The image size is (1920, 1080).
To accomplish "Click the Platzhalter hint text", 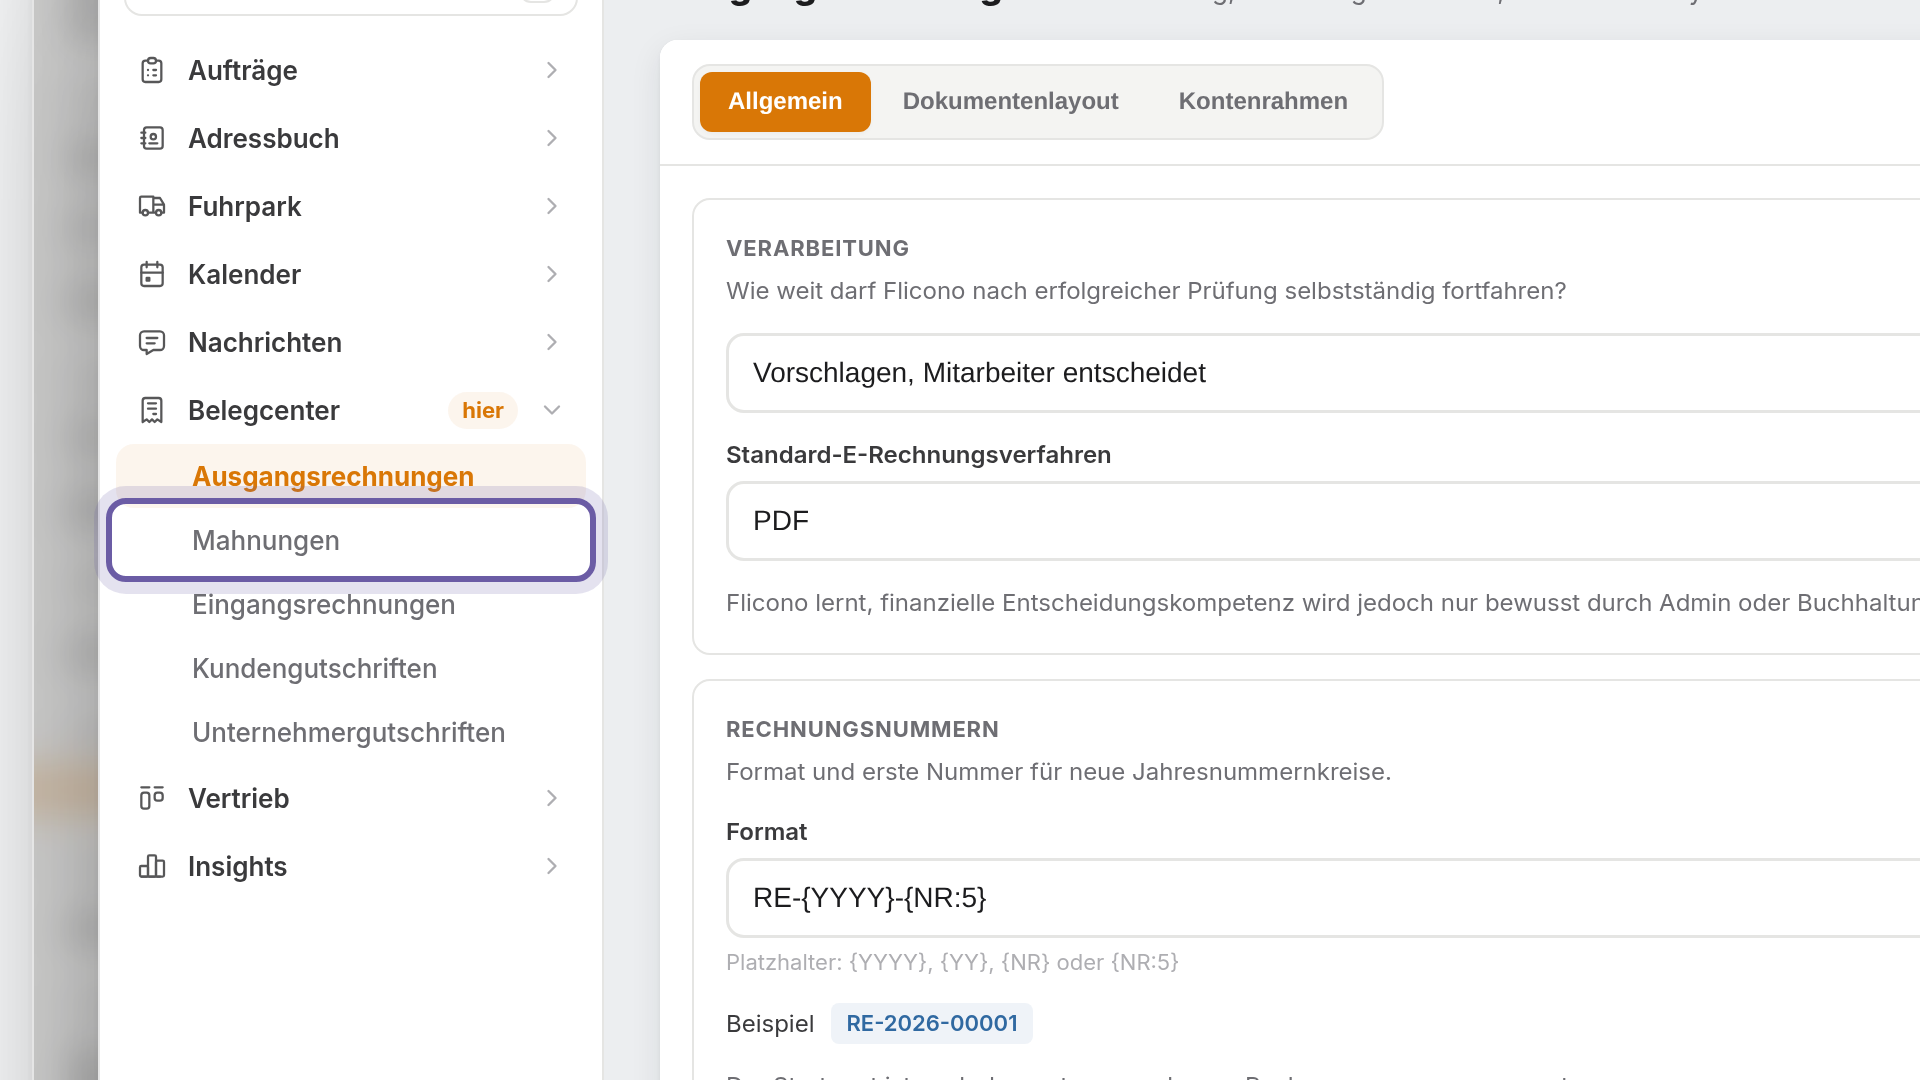I will tap(952, 962).
